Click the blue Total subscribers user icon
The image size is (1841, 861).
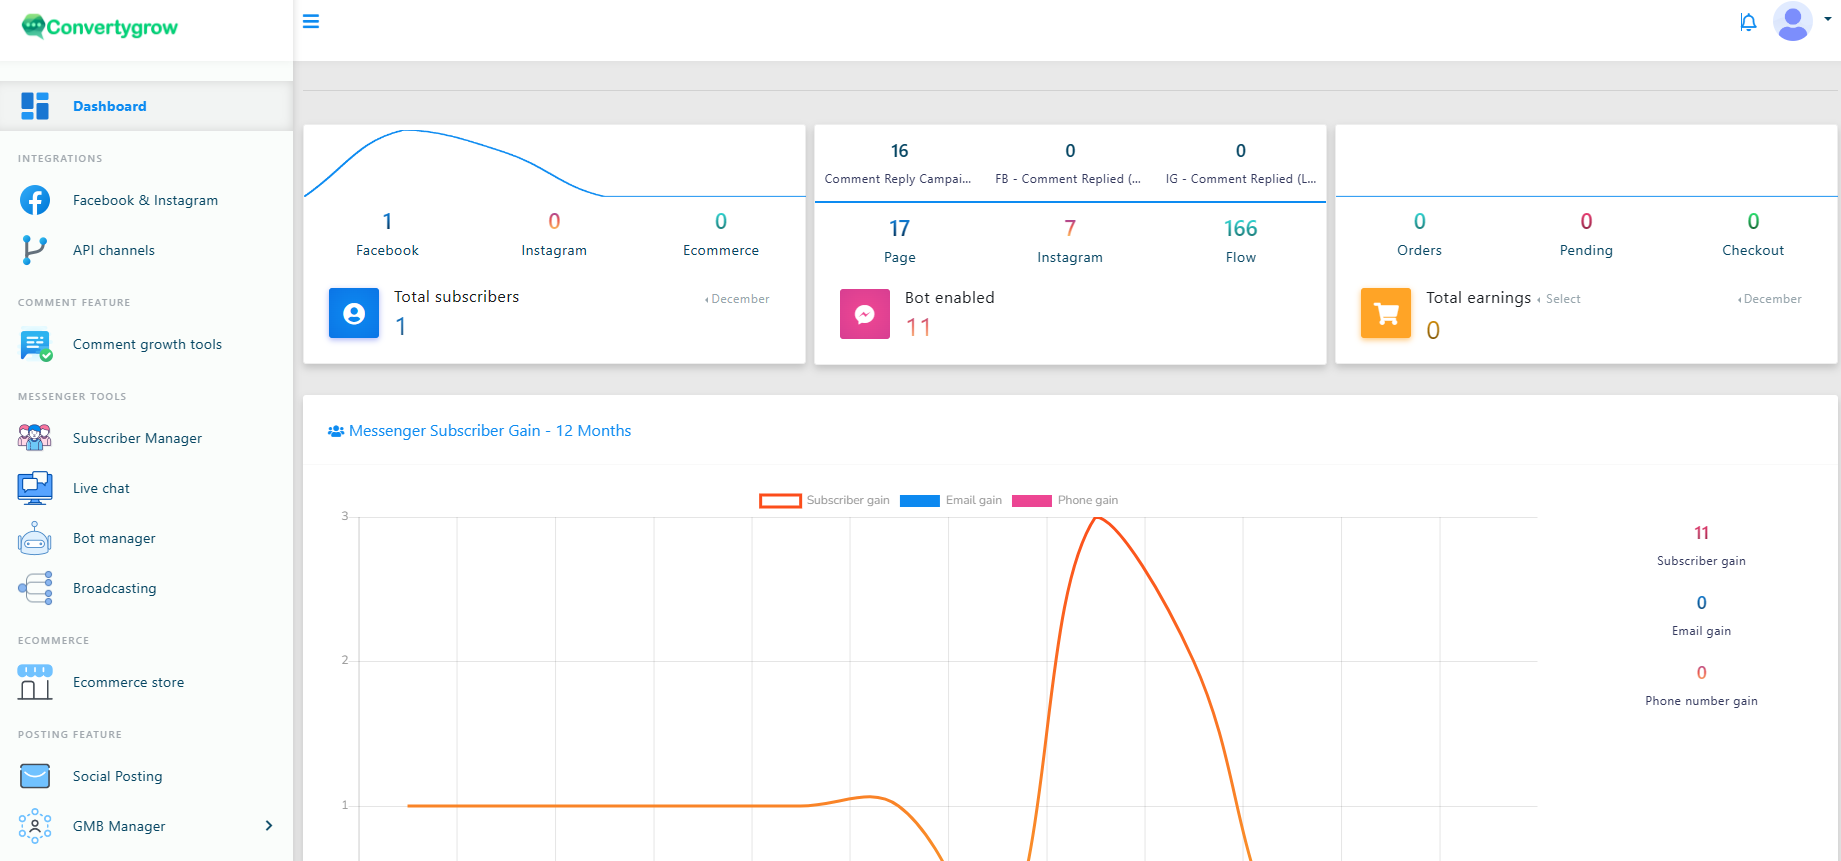[x=354, y=313]
